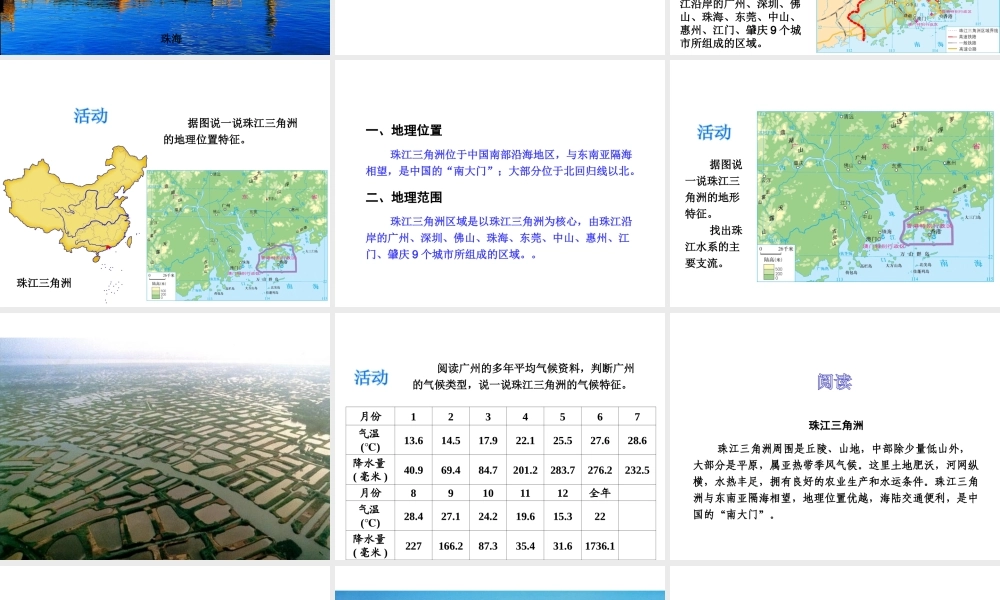
Task: Click the 活动 title on the China map slide
Action: [x=91, y=115]
